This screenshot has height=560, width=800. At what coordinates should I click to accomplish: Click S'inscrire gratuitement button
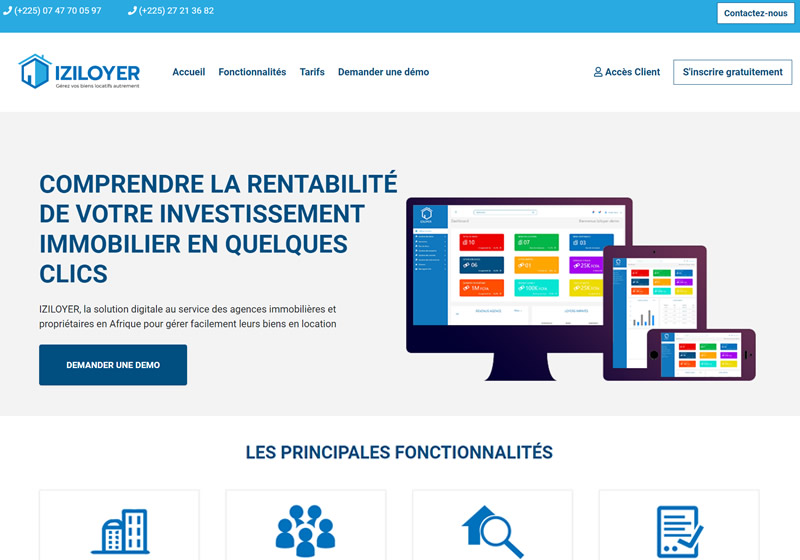pos(732,72)
